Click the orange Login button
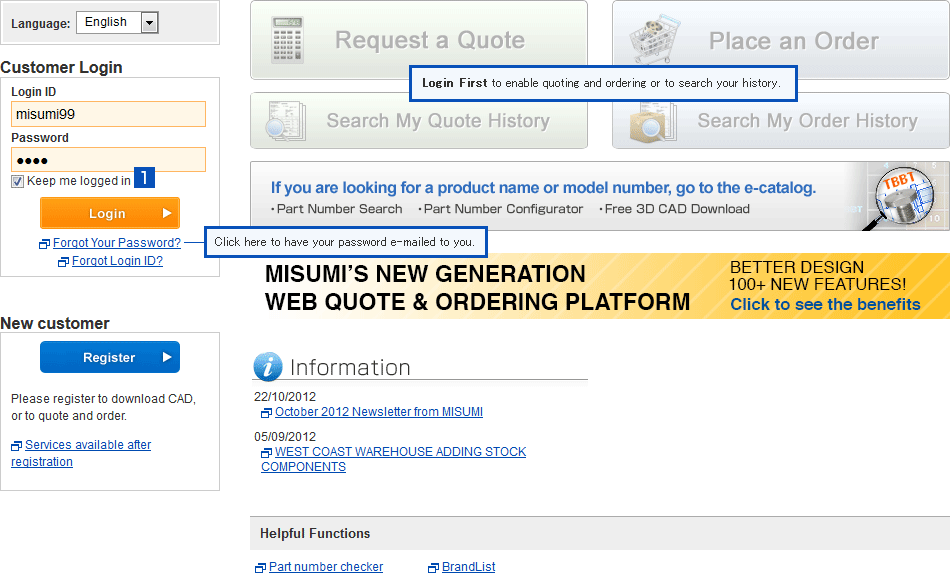The height and width of the screenshot is (575, 950). pos(110,213)
